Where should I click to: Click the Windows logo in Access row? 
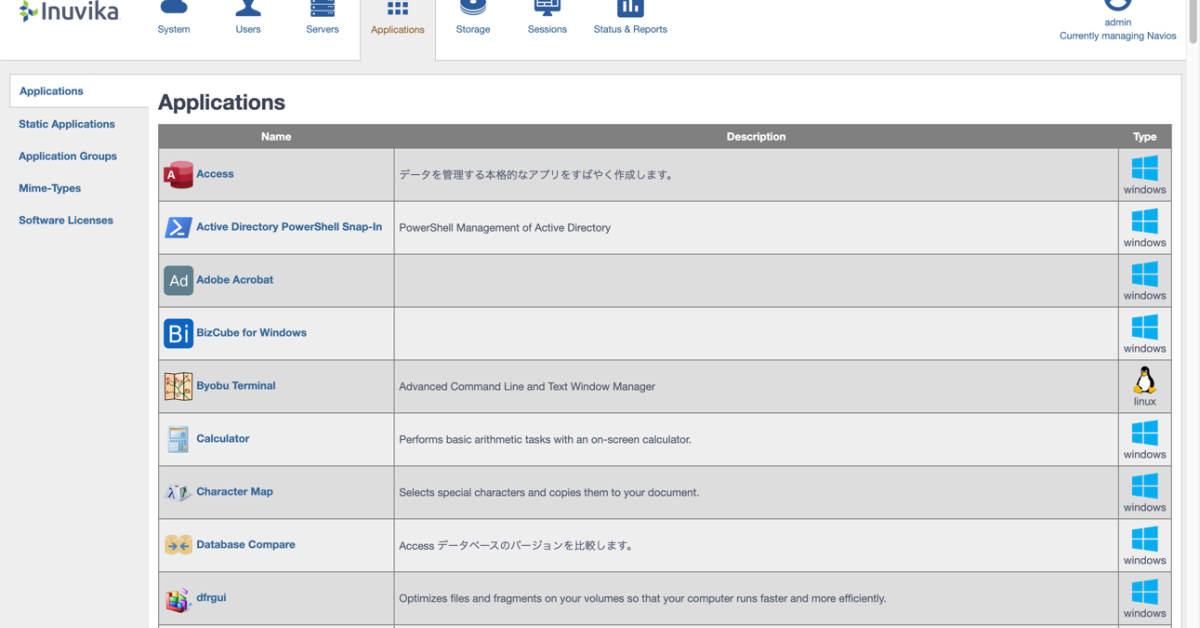(x=1144, y=167)
